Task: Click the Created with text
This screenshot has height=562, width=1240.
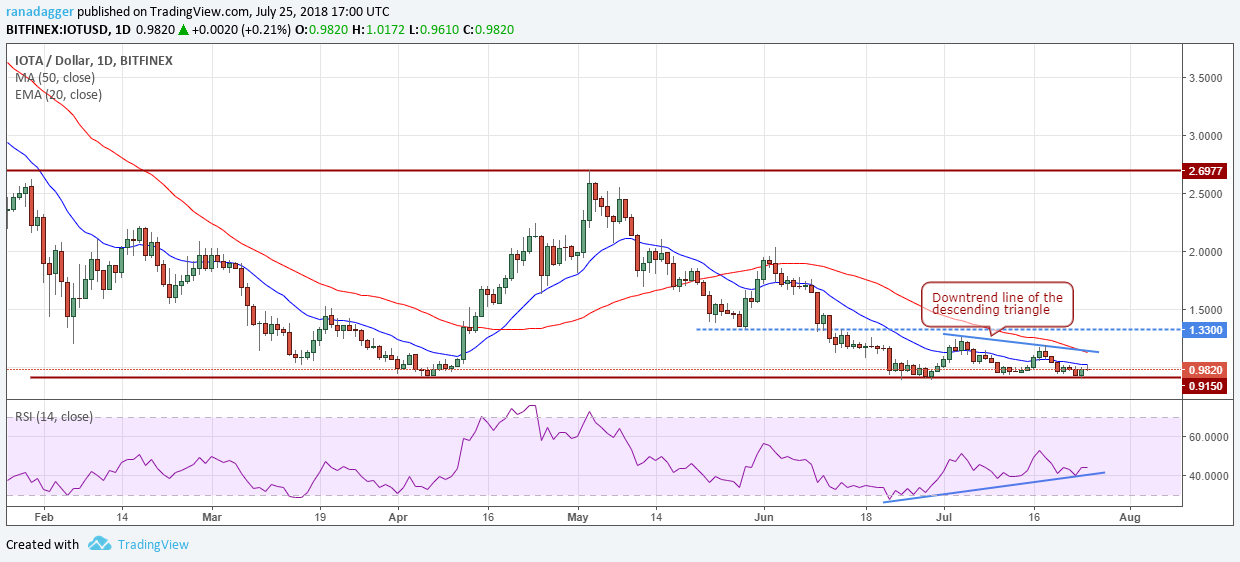Action: (42, 545)
